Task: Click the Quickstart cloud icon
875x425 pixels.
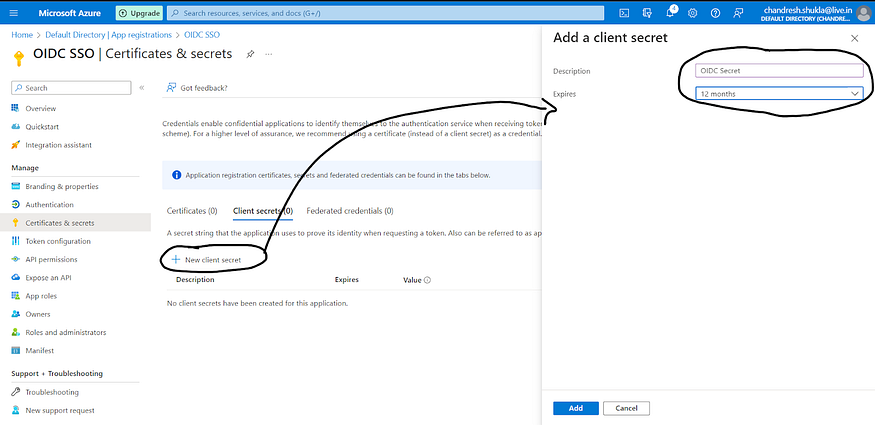Action: coord(15,127)
